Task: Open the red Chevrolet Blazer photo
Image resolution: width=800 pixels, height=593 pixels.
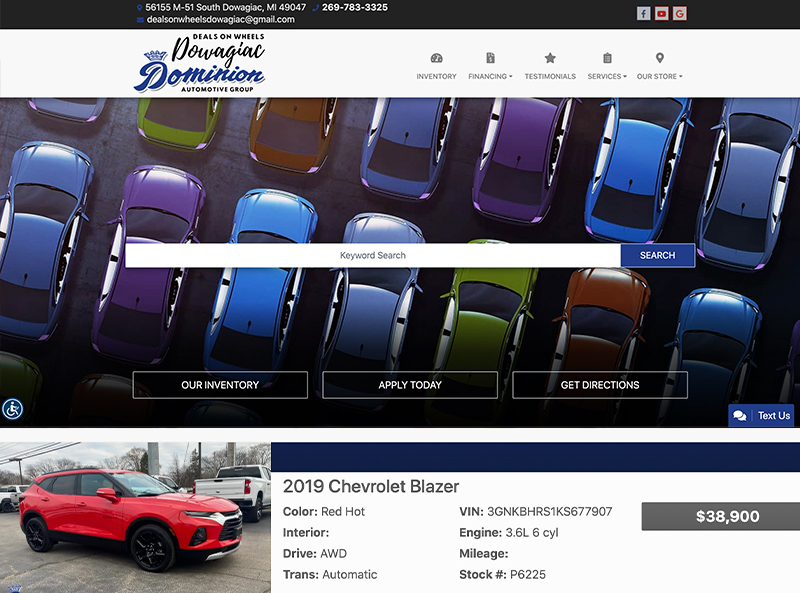Action: 135,517
